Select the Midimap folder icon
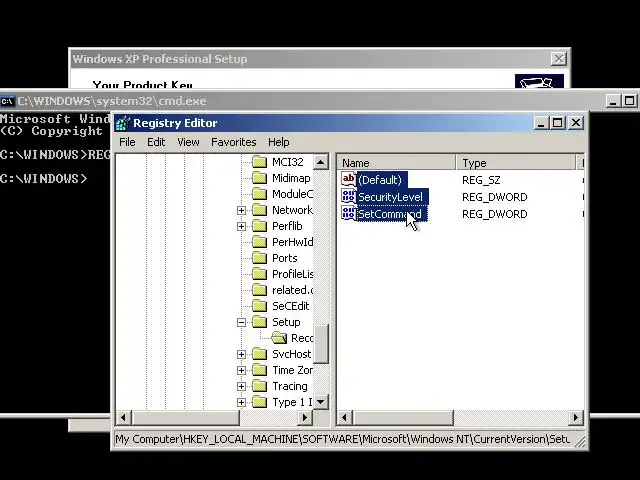This screenshot has width=640, height=480. click(260, 178)
